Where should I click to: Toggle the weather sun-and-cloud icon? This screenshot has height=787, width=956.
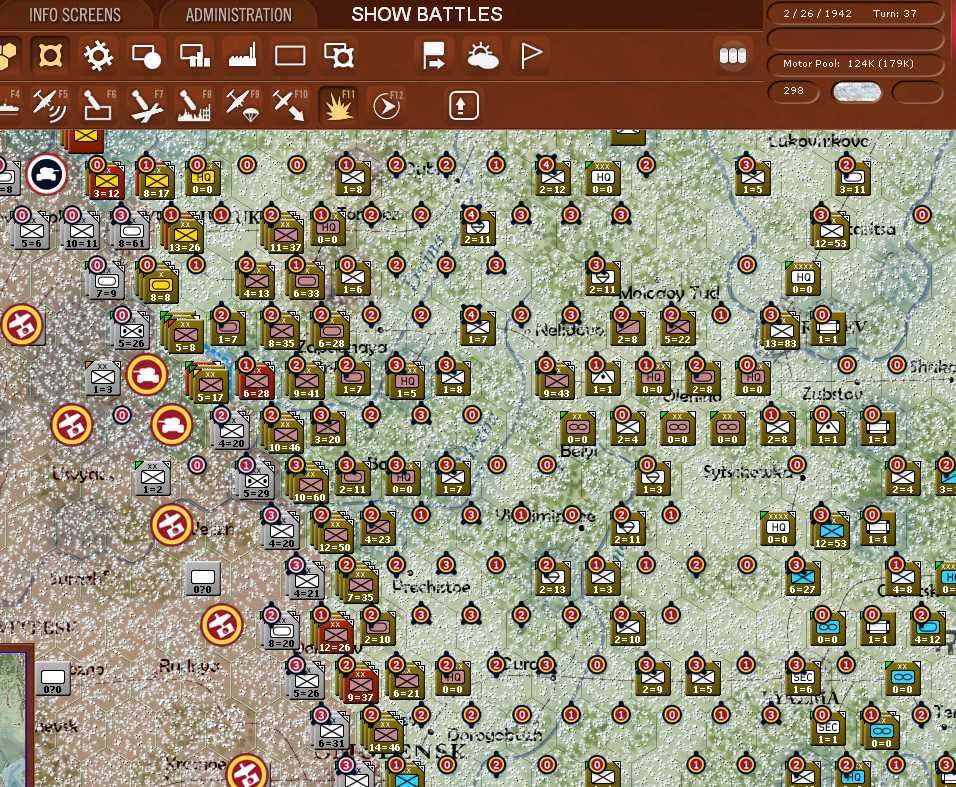pos(482,56)
